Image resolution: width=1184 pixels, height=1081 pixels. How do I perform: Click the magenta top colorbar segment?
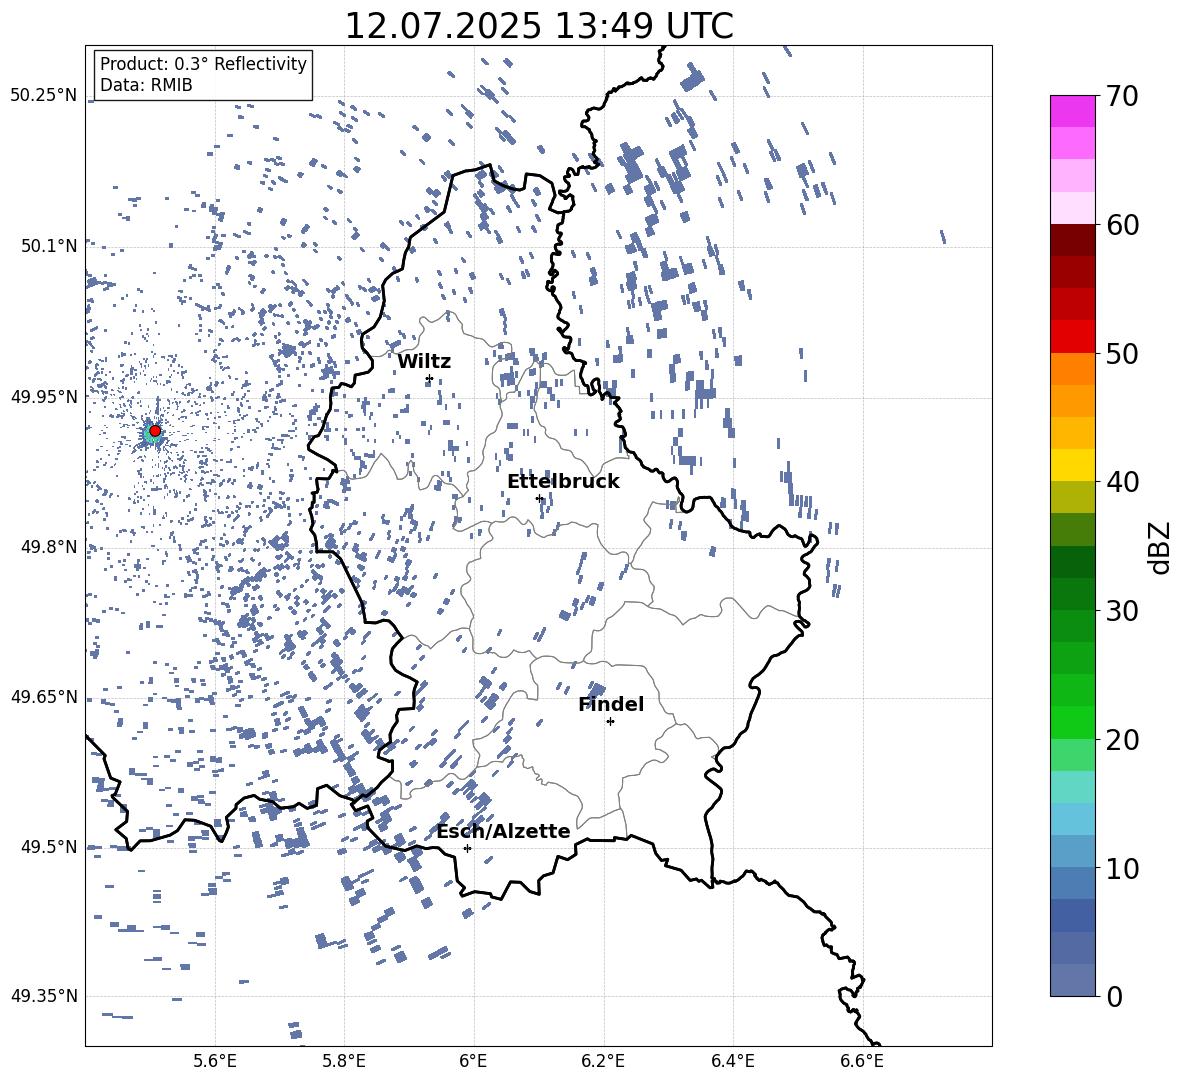[1073, 112]
